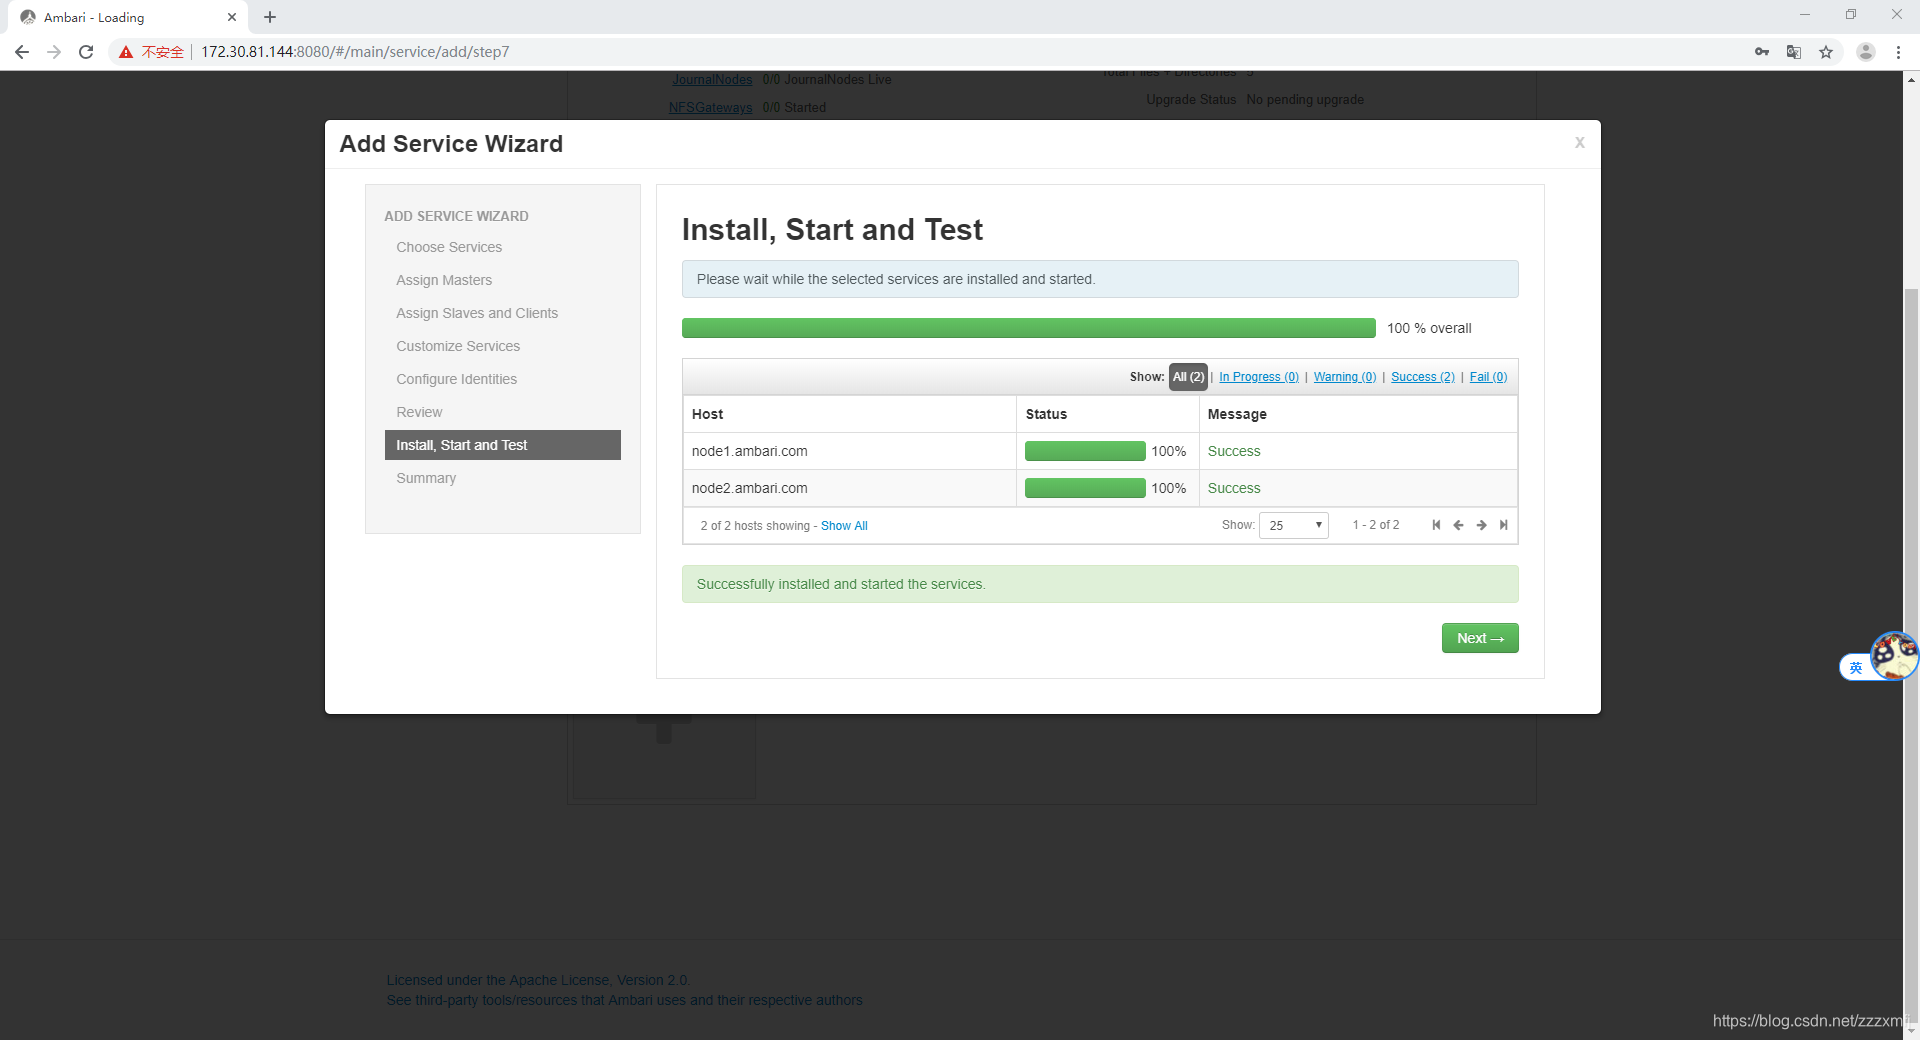Click the input method floating widget
The height and width of the screenshot is (1040, 1920).
click(1880, 658)
